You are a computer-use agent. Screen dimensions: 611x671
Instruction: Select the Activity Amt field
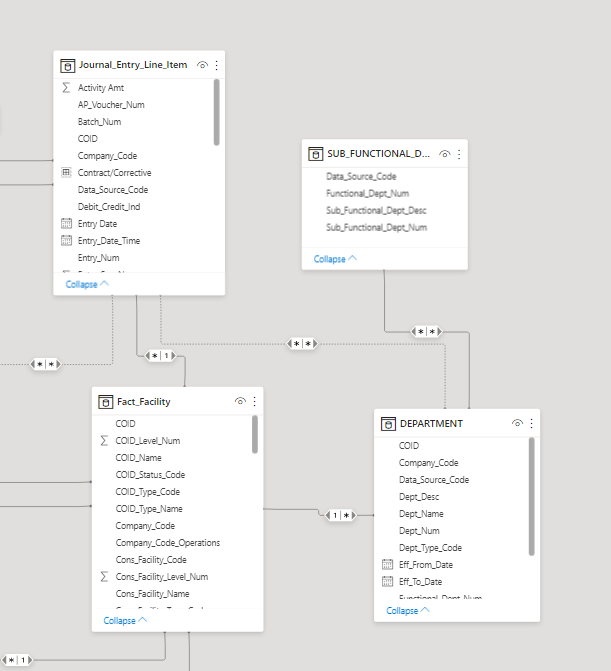click(101, 88)
